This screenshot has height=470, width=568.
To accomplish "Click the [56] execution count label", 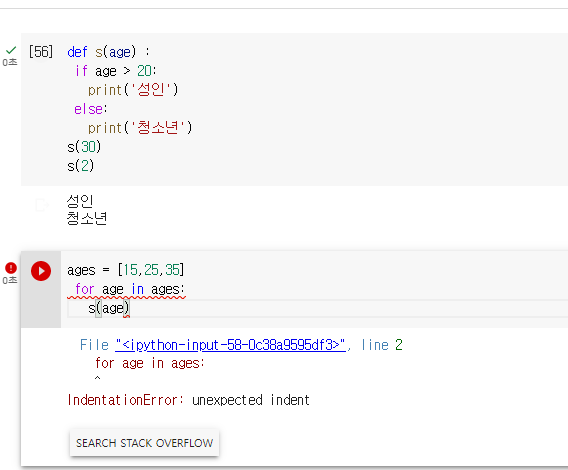I will point(41,51).
